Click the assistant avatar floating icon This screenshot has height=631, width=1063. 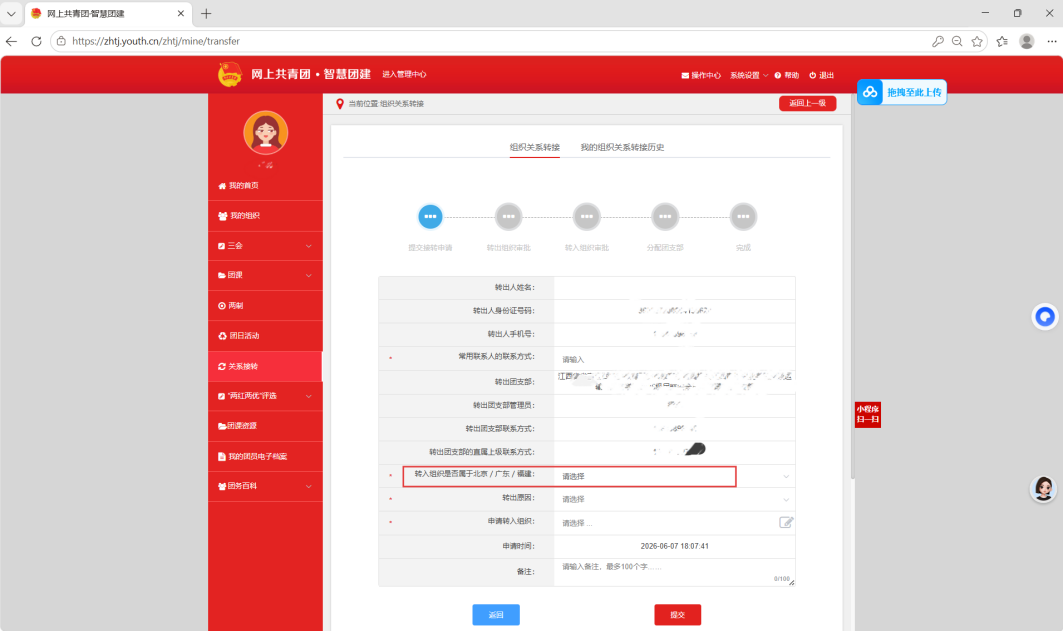[1043, 489]
